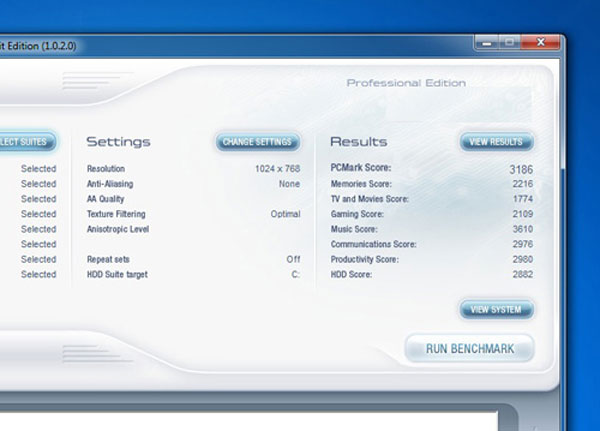Click the PCMark Score label

click(x=361, y=168)
